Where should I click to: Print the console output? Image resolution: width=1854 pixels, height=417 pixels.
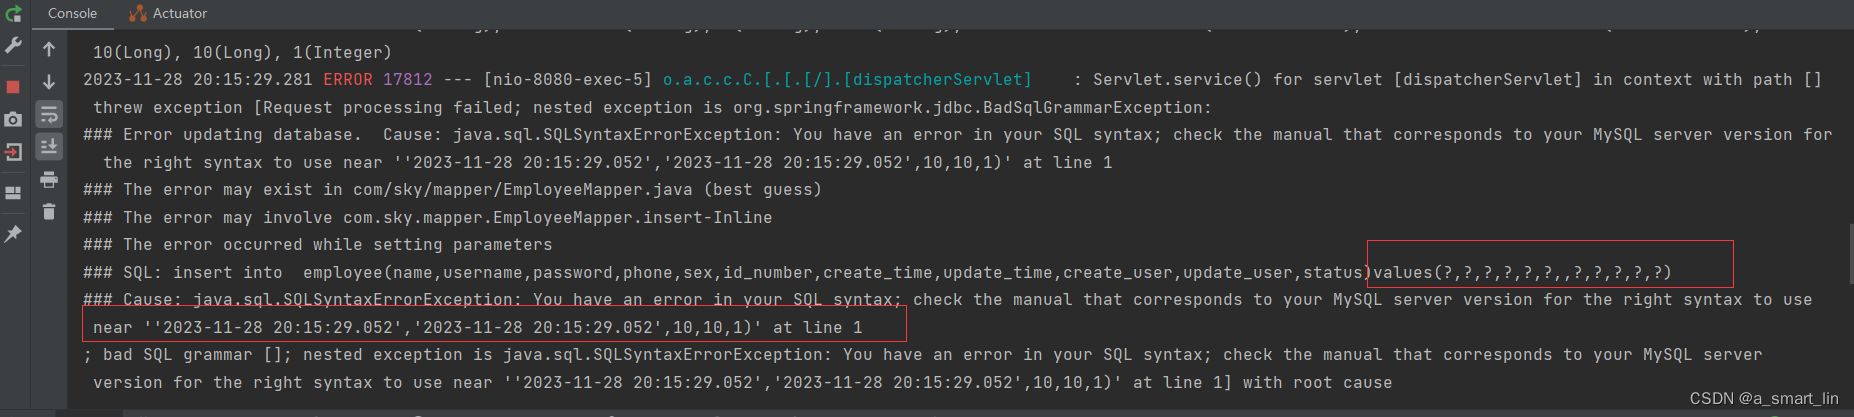49,180
